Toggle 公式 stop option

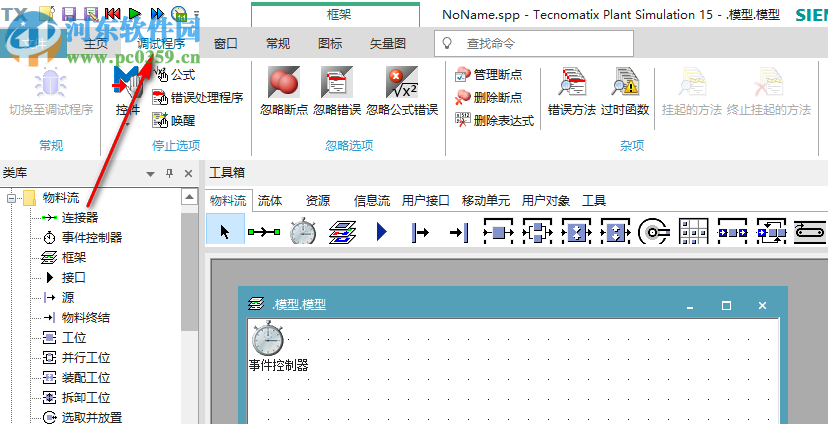174,75
